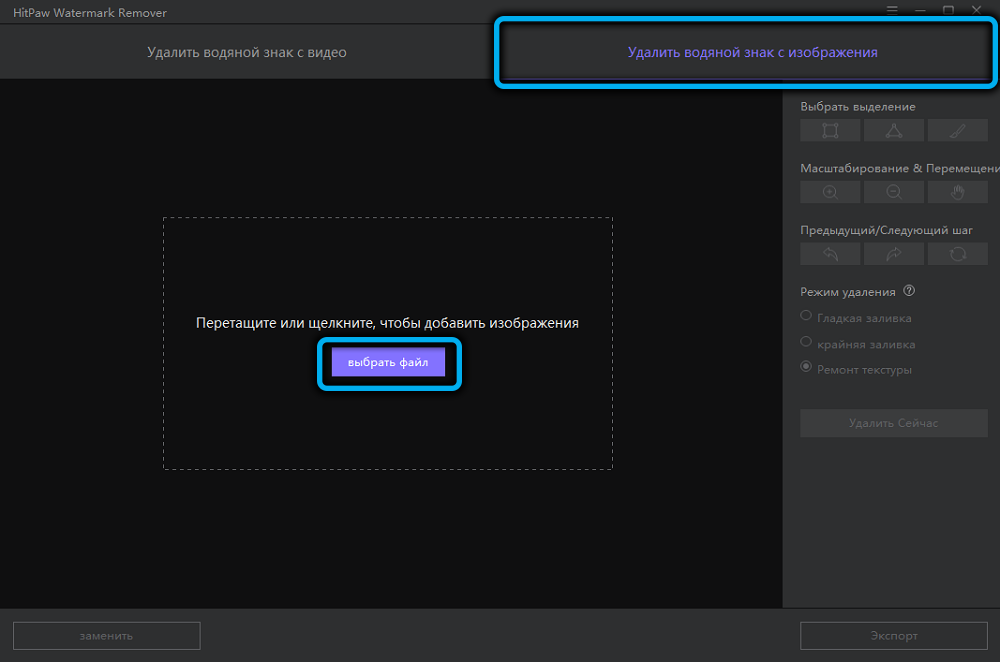Image resolution: width=1000 pixels, height=662 pixels.
Task: Click the 'Экспорт' button
Action: pyautogui.click(x=893, y=635)
